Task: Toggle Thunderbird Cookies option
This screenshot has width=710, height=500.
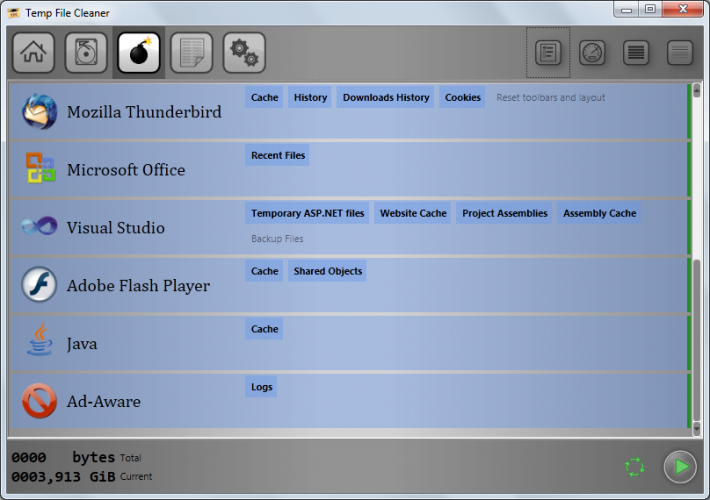Action: [462, 98]
